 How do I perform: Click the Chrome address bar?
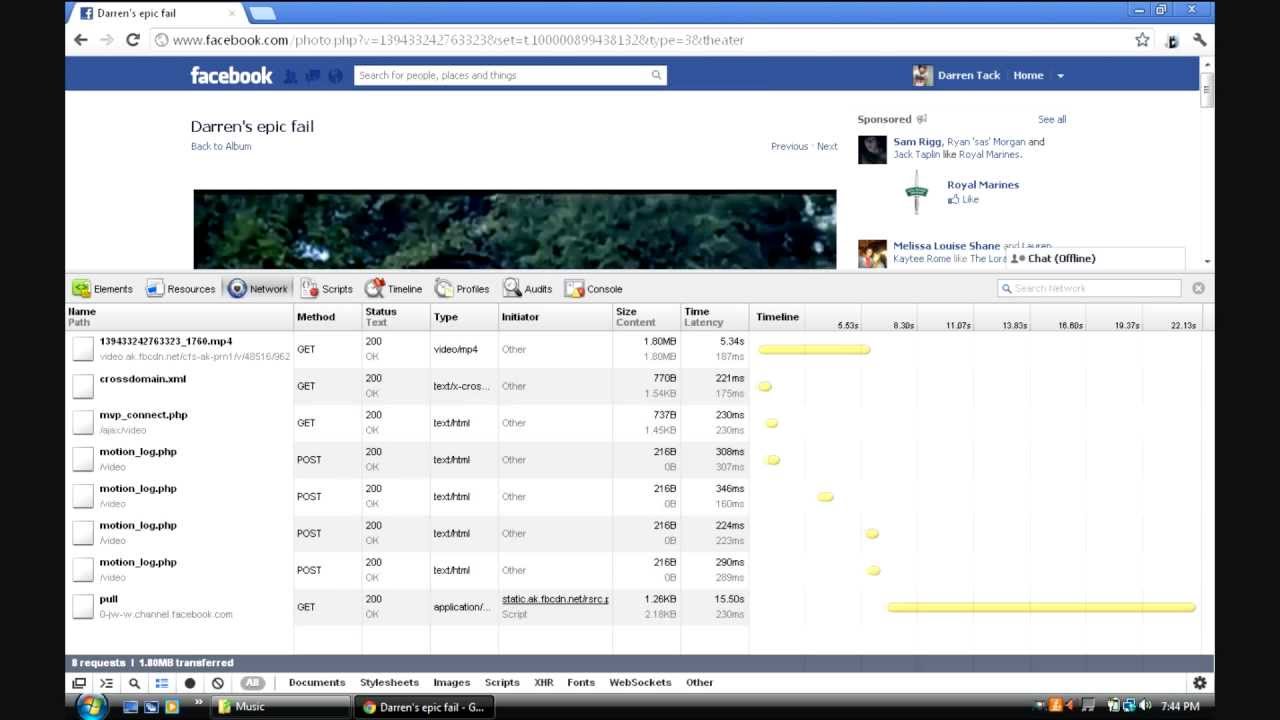click(x=640, y=40)
